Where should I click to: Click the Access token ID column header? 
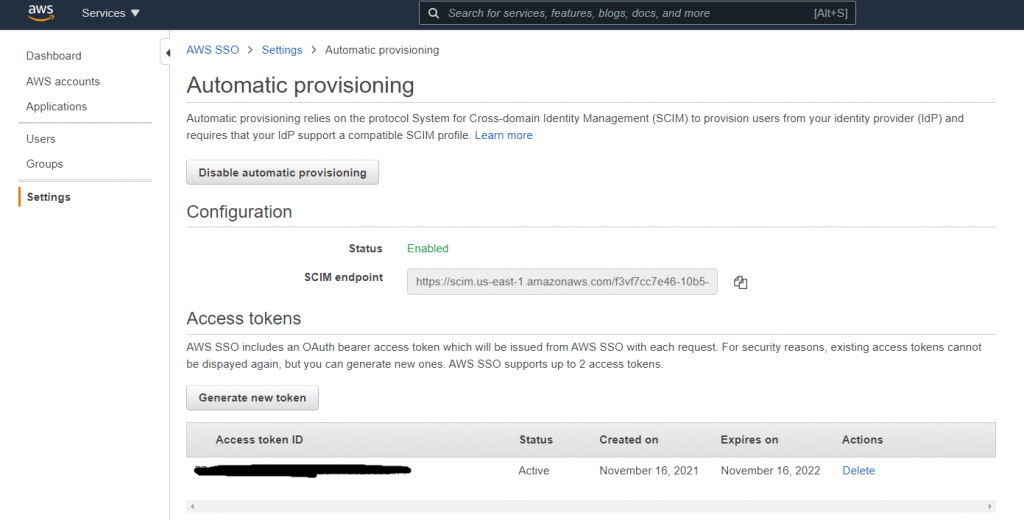pos(259,440)
